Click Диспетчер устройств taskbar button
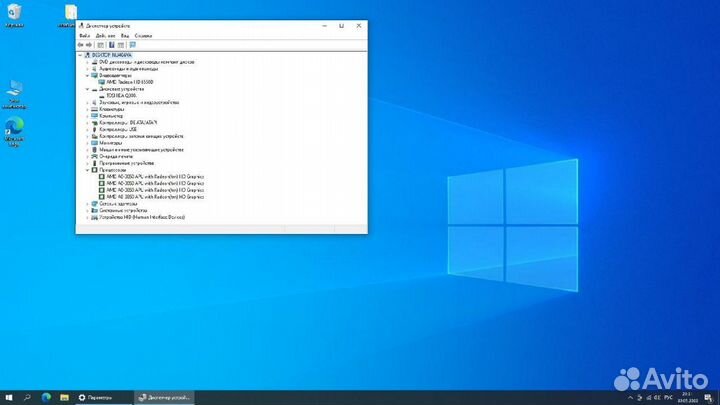The height and width of the screenshot is (405, 720). 164,398
